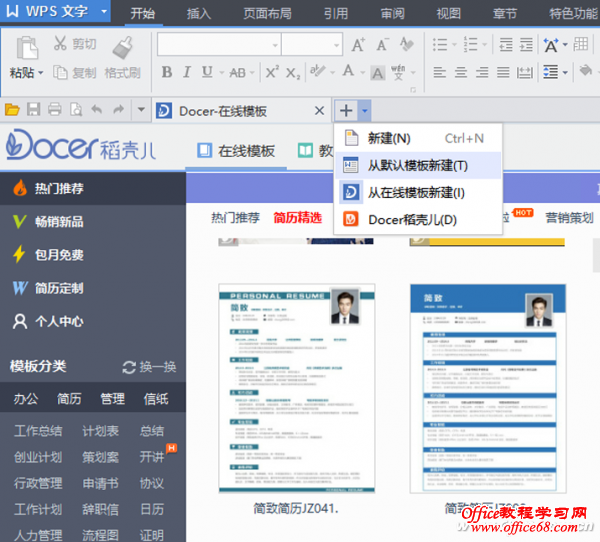Toggle strikethrough AB formatting
600x542 pixels.
point(237,73)
